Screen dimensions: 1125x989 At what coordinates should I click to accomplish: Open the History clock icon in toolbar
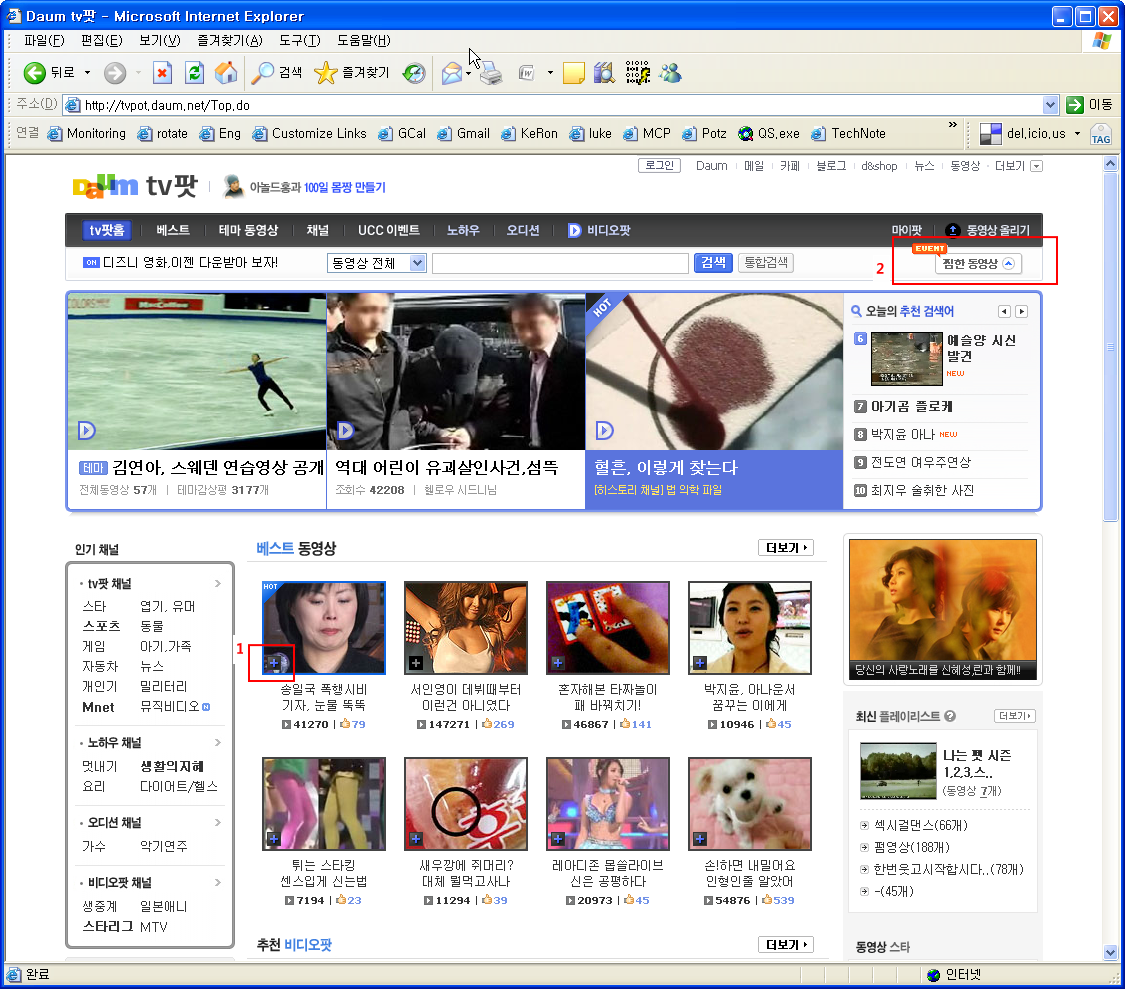click(x=414, y=72)
